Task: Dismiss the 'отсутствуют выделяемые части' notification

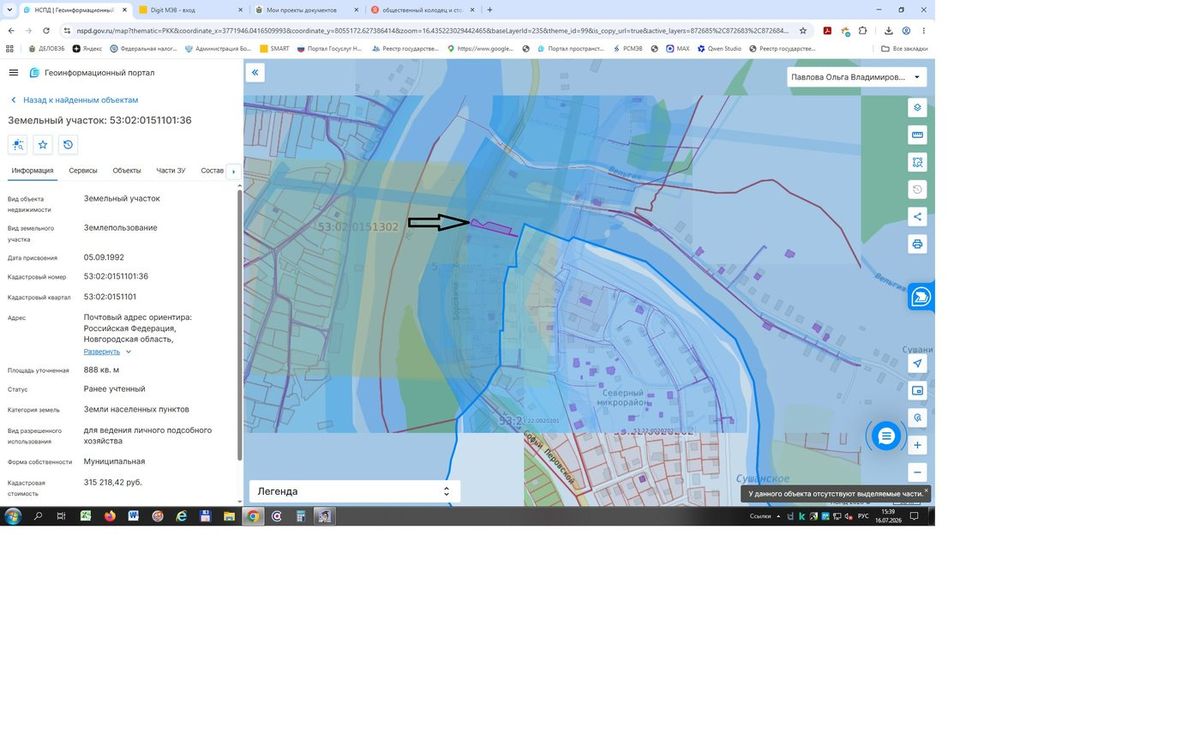Action: 926,490
